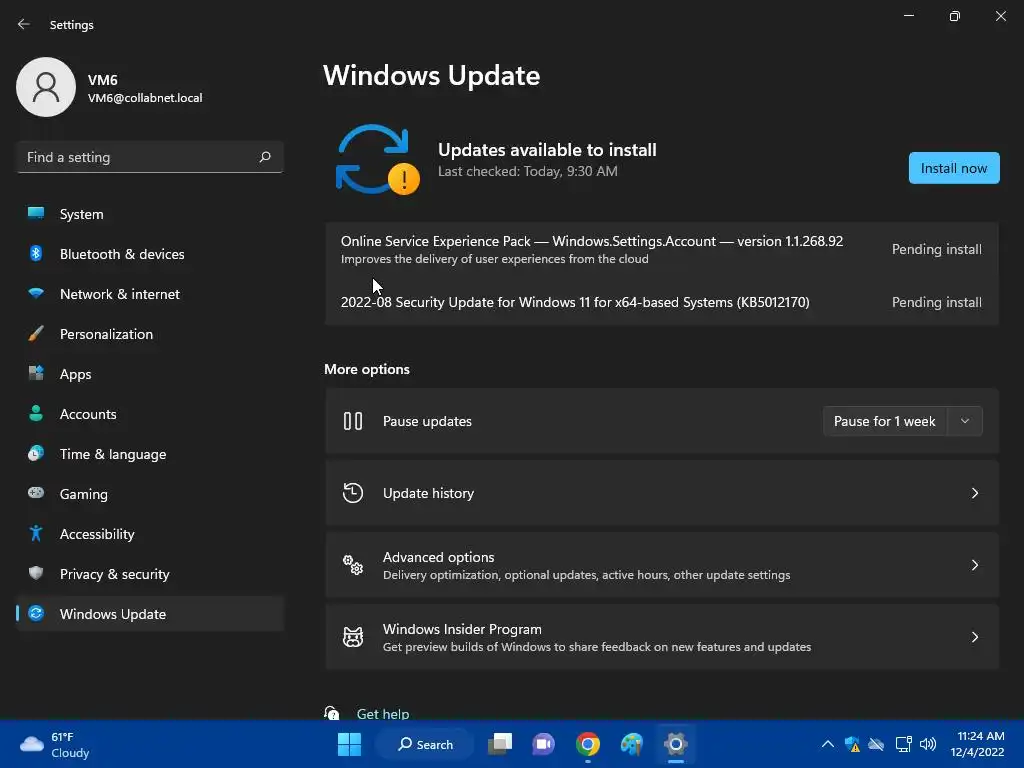Screen dimensions: 1024x768
Task: Click the Accounts person icon
Action: [x=36, y=413]
